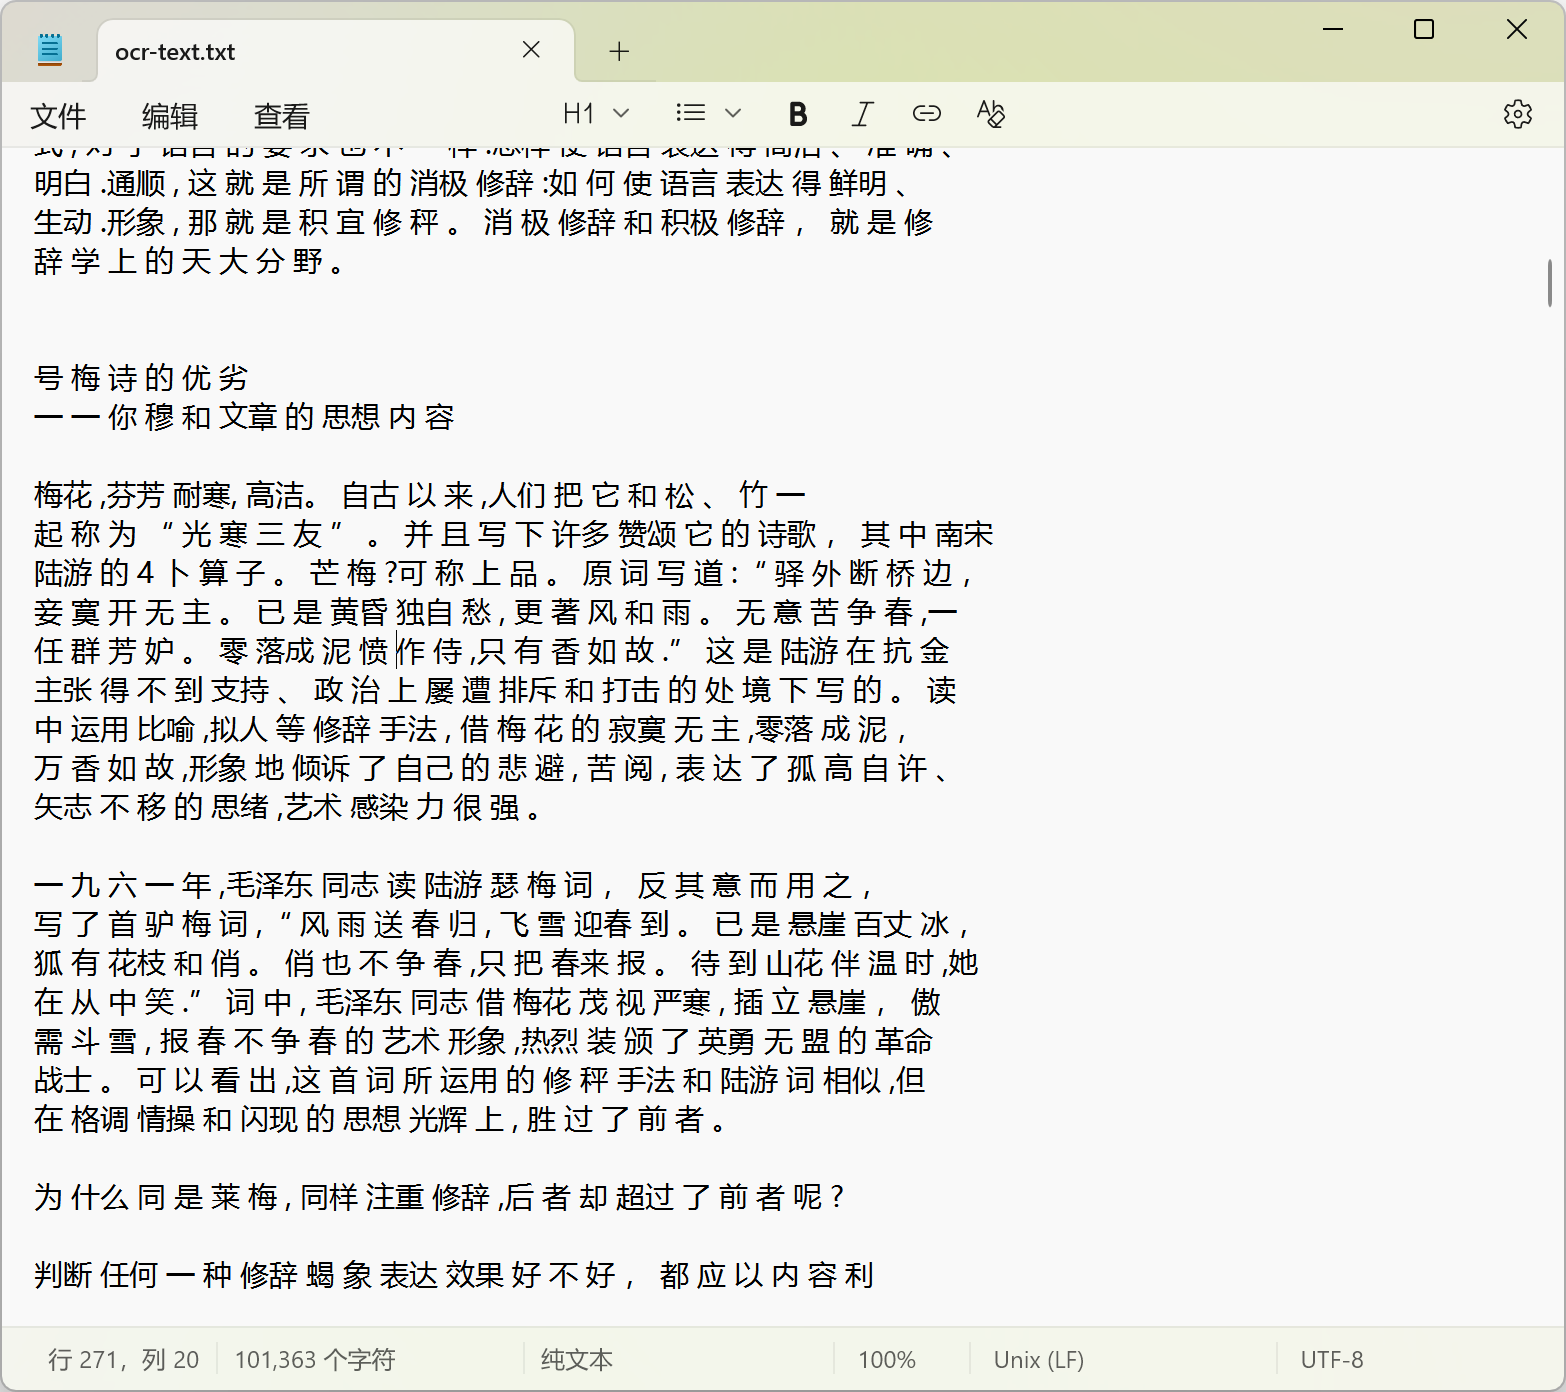Click the 纯文本 status item
The height and width of the screenshot is (1392, 1566).
[x=574, y=1359]
